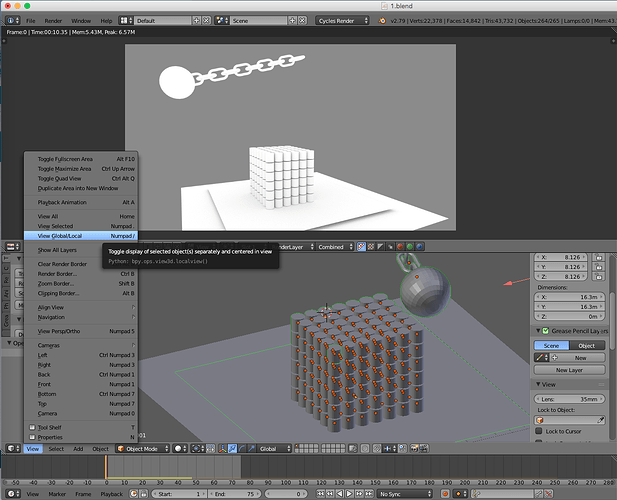Toggle the Properties checkbox in View menu
The height and width of the screenshot is (500, 617).
(x=32, y=437)
